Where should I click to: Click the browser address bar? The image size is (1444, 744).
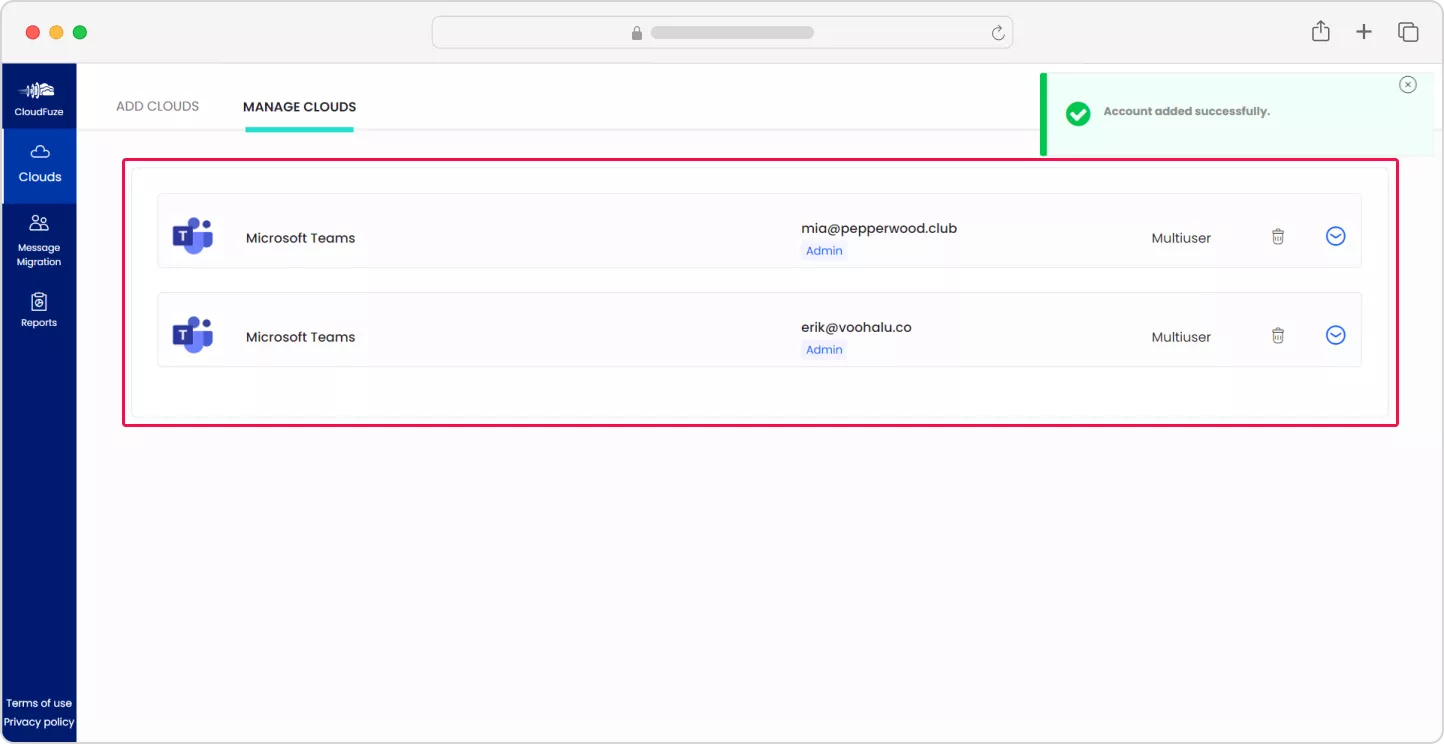pos(722,32)
